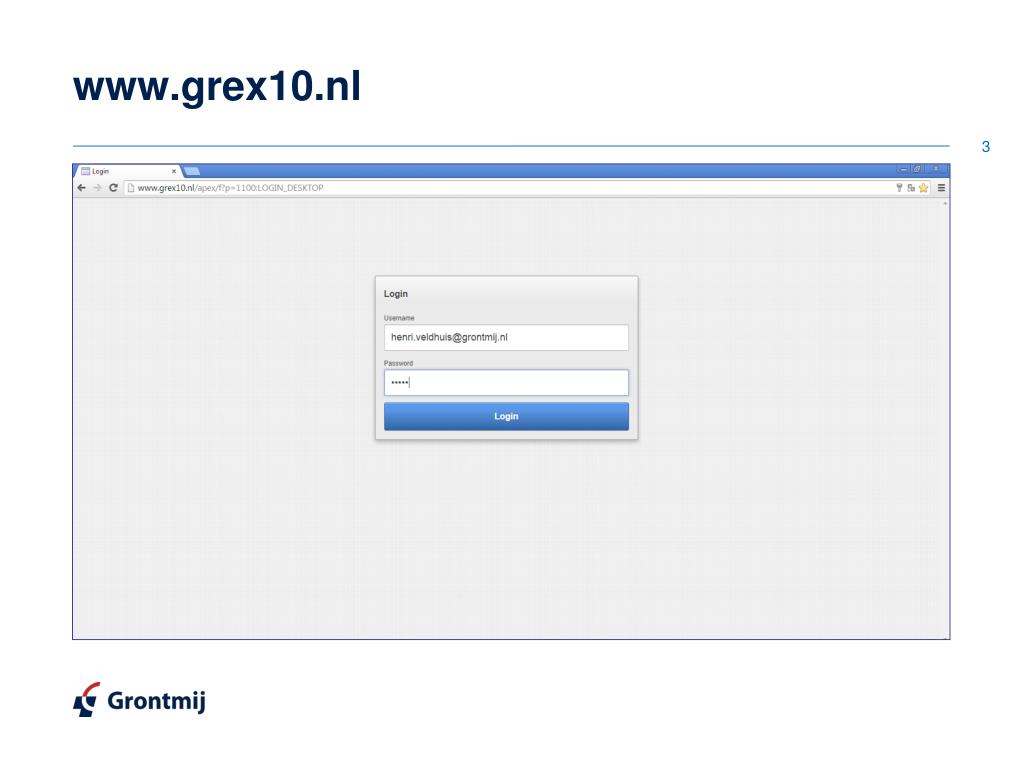This screenshot has height=767, width=1023.
Task: Click the page icon beside the URL
Action: click(x=130, y=188)
